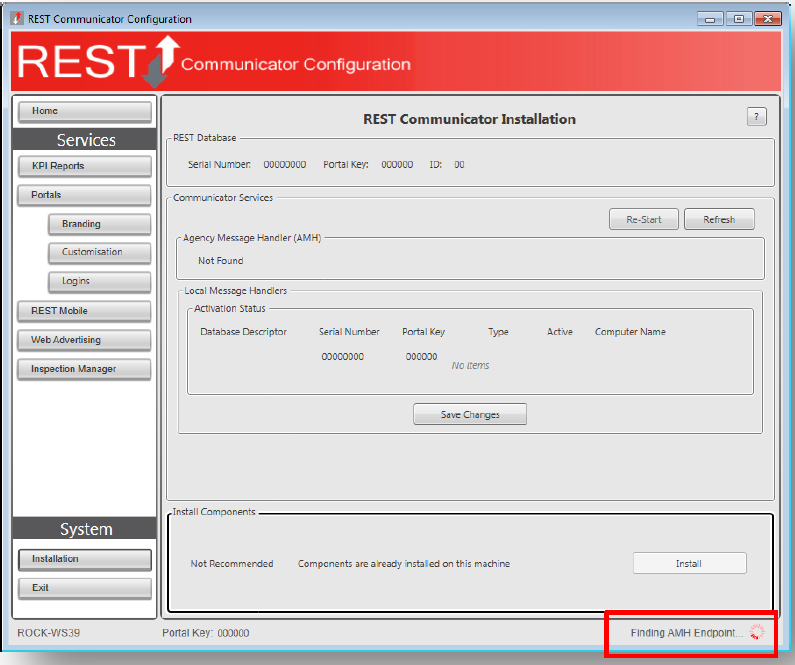The width and height of the screenshot is (795, 665).
Task: Maximize the REST Communicator Configuration window
Action: tap(739, 19)
